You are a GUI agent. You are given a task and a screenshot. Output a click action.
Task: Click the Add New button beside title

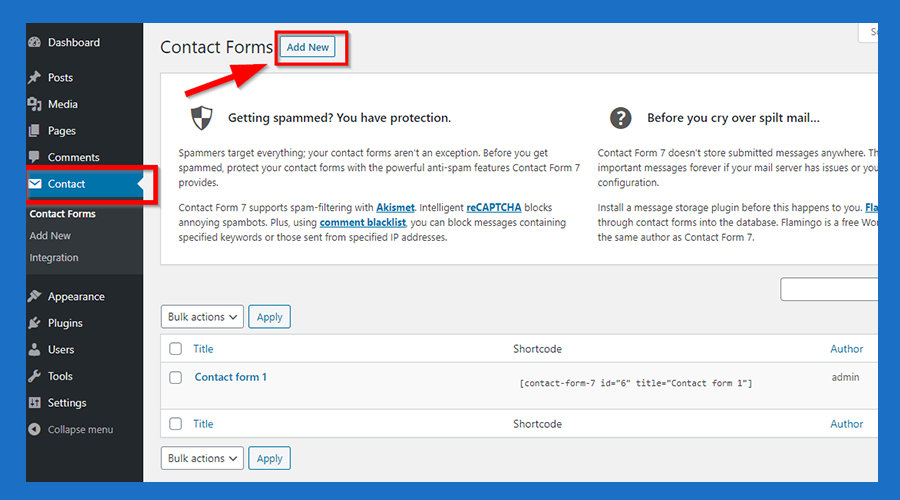(x=308, y=47)
